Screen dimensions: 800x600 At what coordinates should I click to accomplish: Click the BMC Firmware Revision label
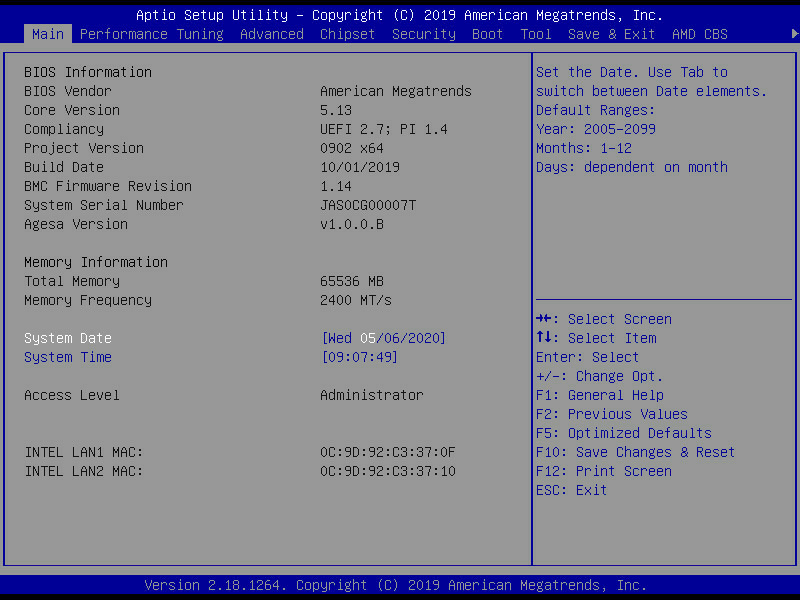coord(108,186)
